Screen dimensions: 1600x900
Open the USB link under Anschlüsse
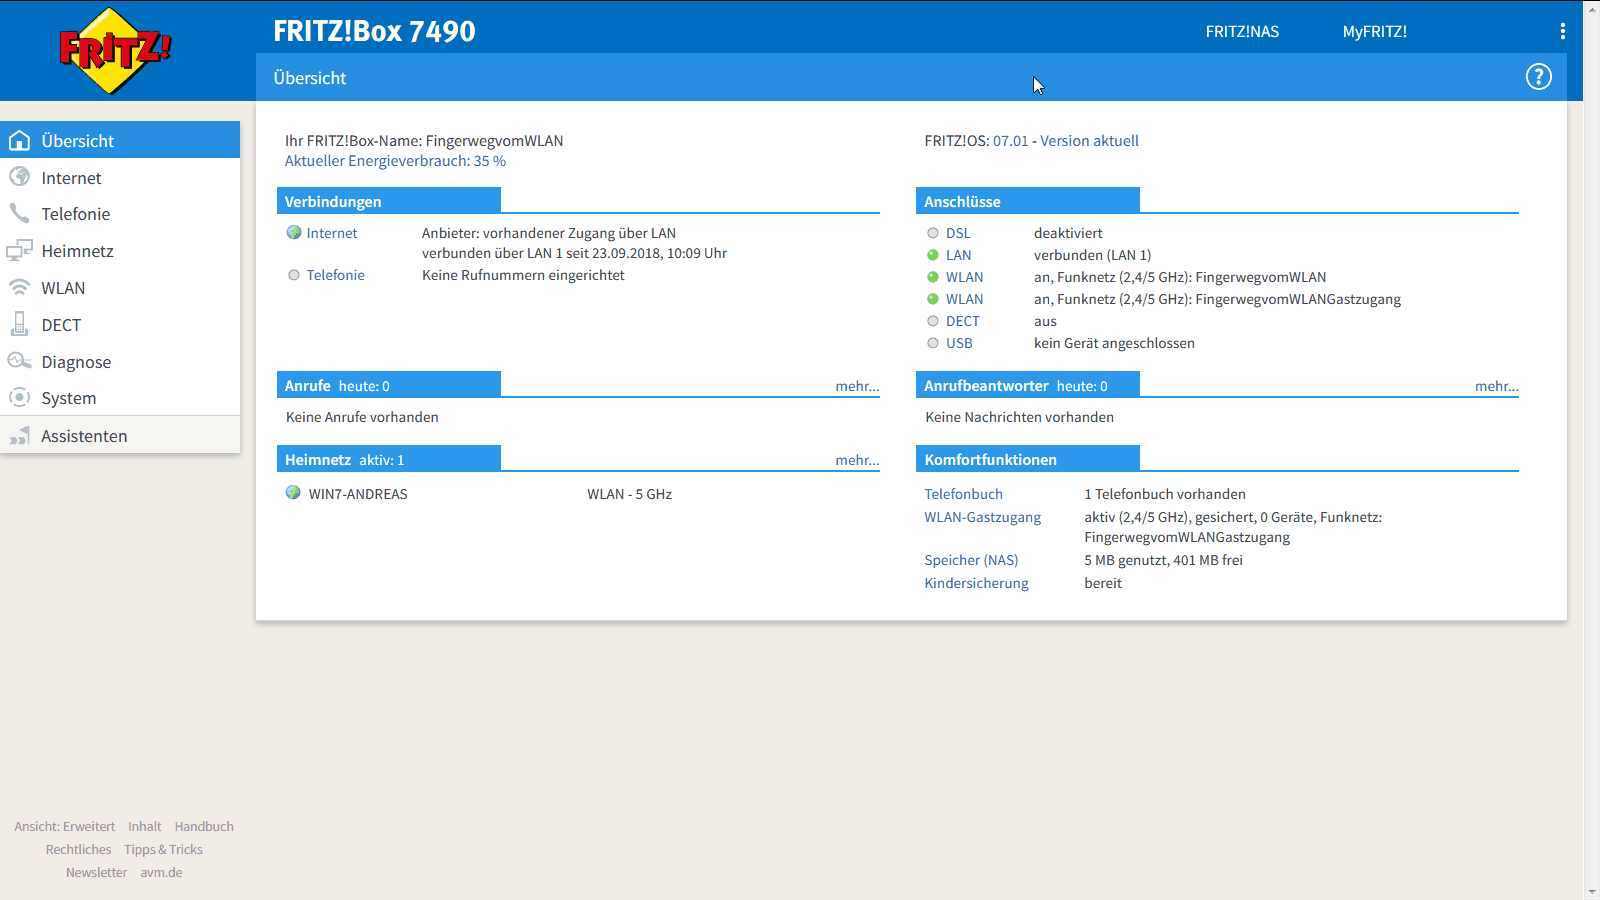tap(959, 343)
